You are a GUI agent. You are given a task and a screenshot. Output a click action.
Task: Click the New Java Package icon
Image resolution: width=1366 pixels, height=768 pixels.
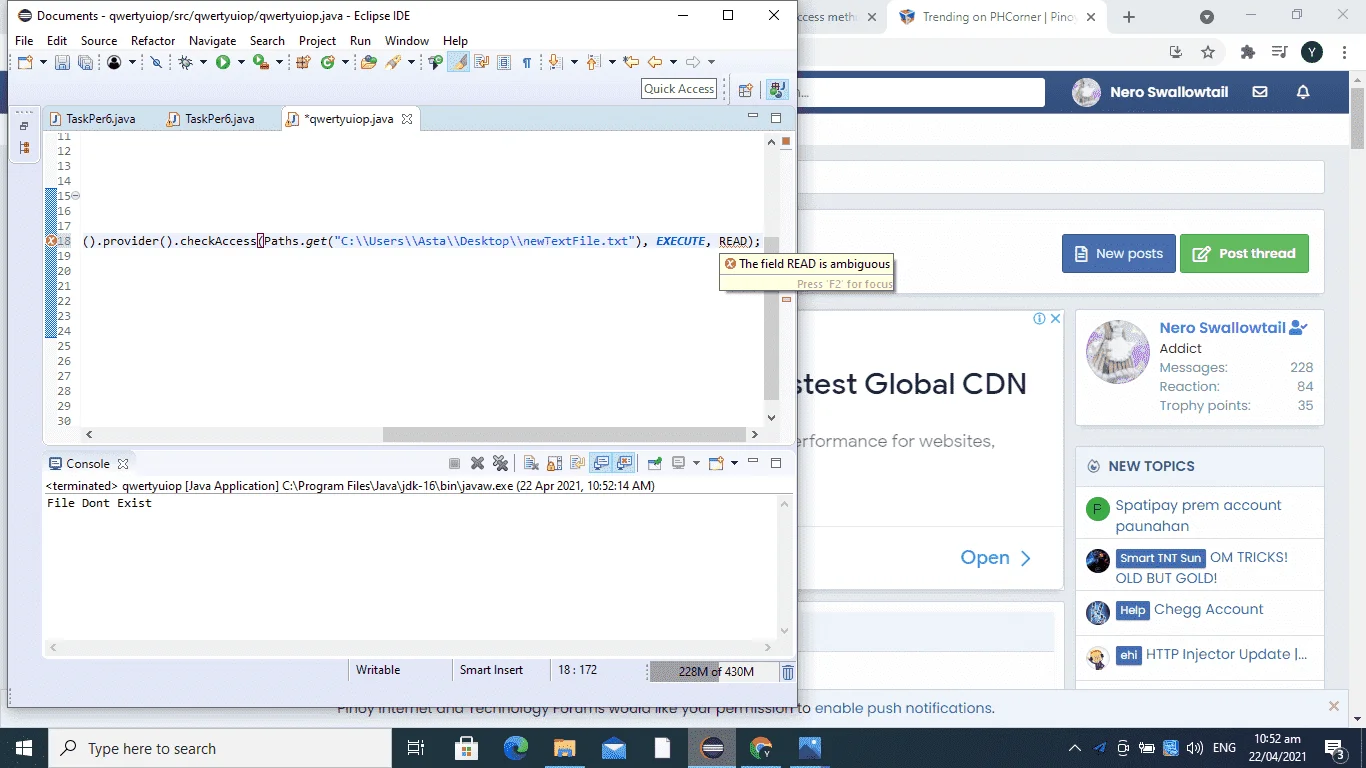click(303, 62)
